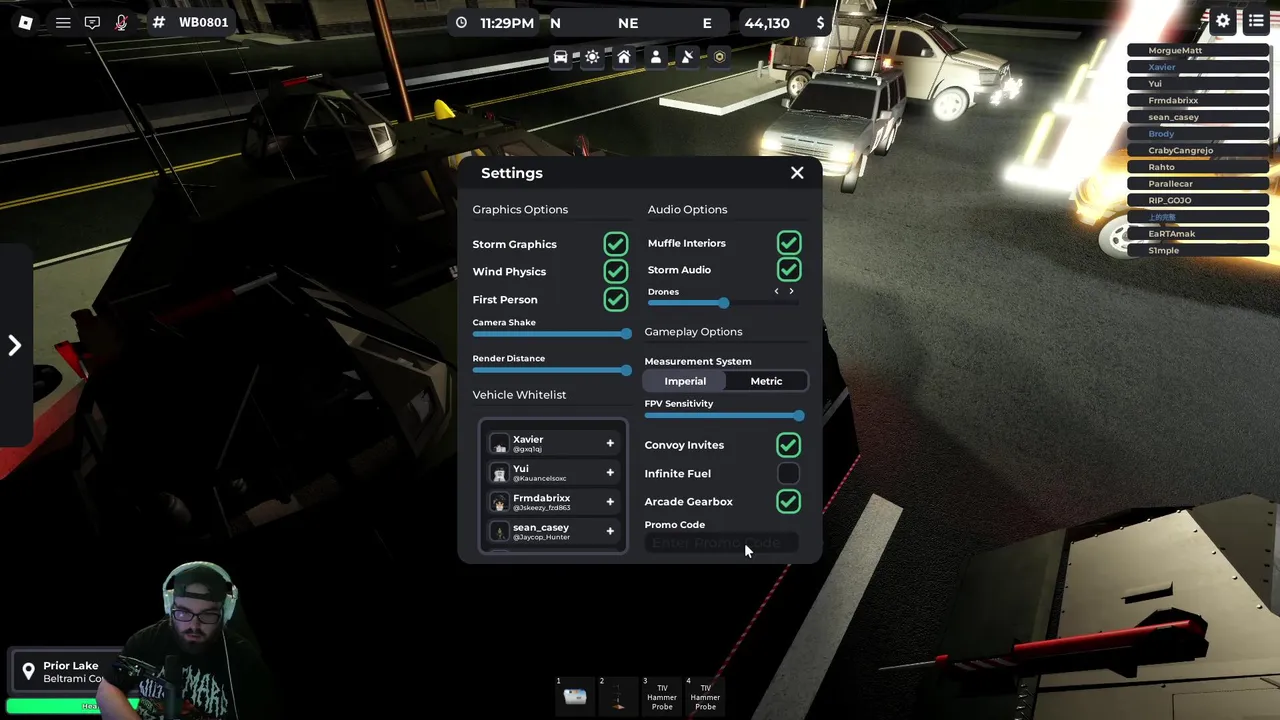1280x720 pixels.
Task: Select hotbar slot 1 item
Action: tap(575, 696)
